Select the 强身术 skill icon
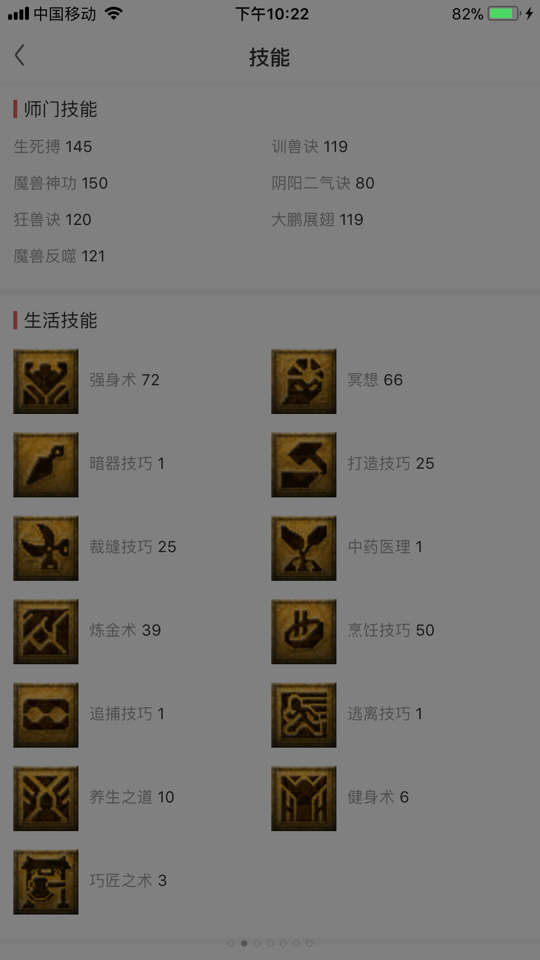 point(46,381)
